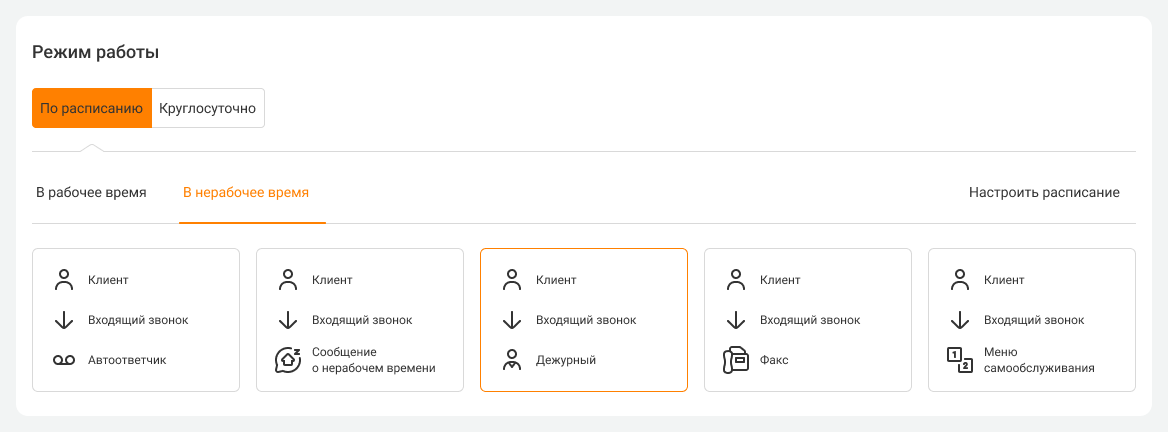Select the Дежурный scenario label
Image resolution: width=1168 pixels, height=432 pixels.
(566, 360)
